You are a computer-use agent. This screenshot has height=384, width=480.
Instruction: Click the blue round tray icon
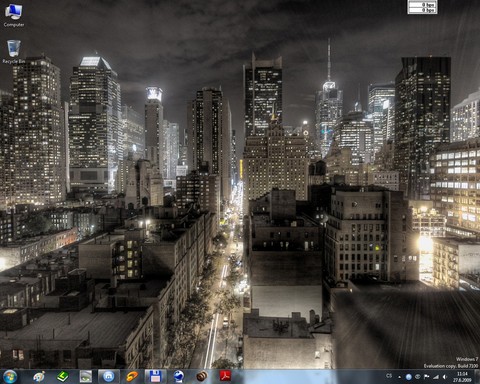408,377
